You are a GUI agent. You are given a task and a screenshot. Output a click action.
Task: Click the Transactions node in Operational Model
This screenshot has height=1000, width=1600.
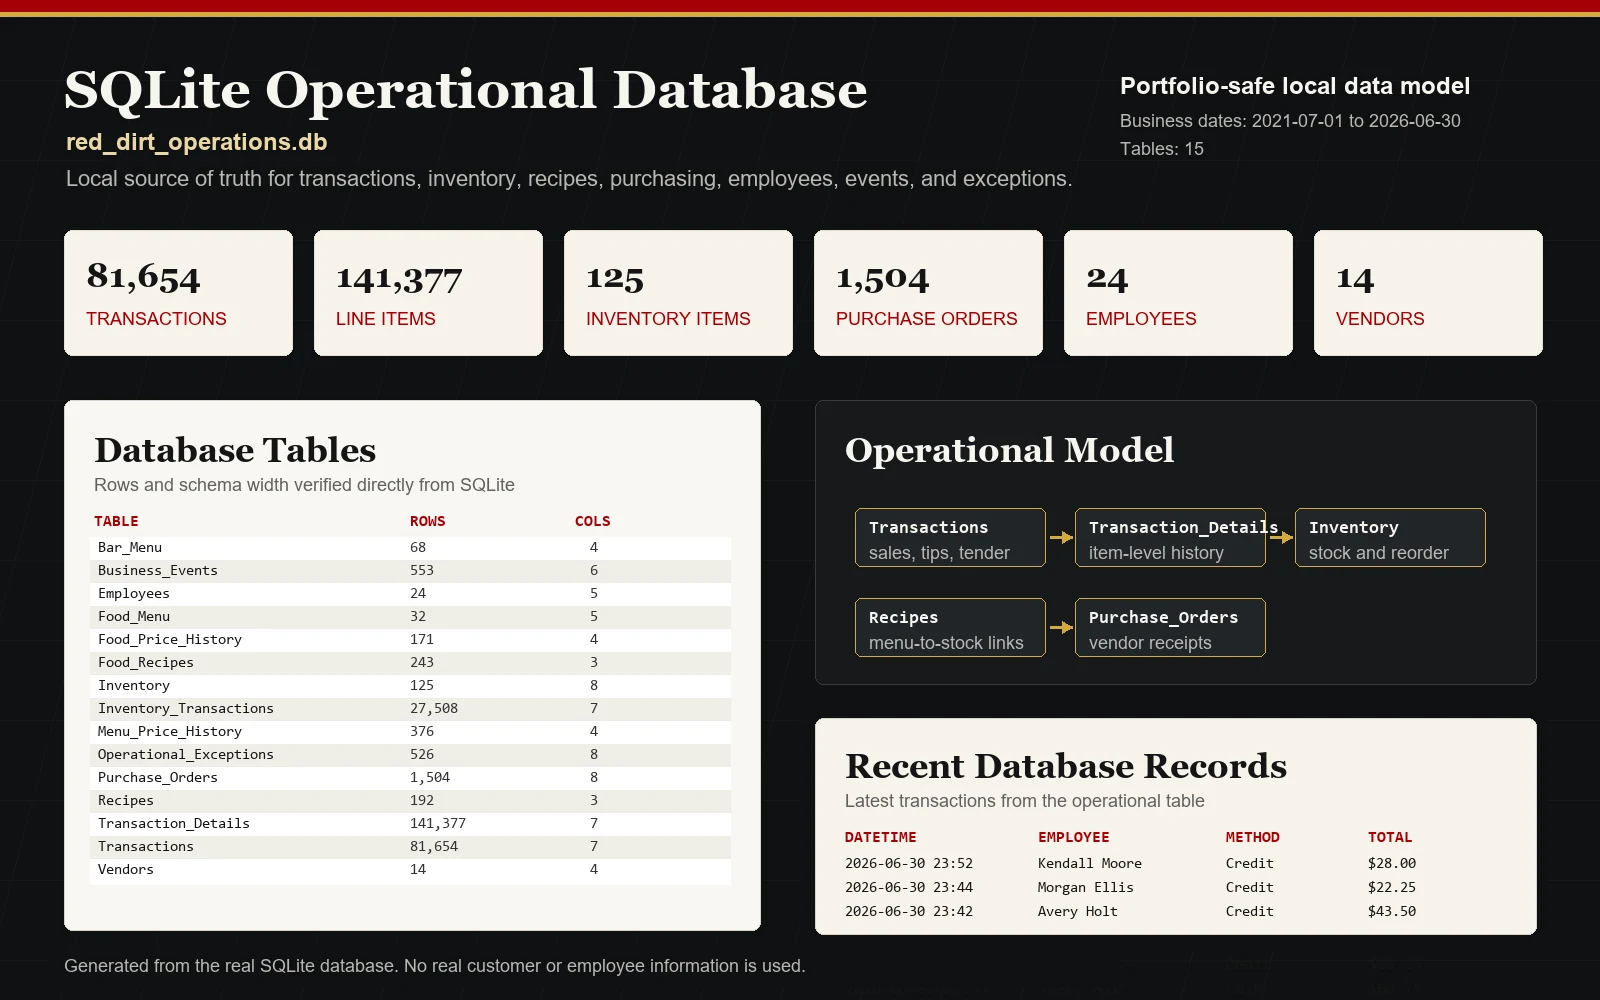(950, 538)
